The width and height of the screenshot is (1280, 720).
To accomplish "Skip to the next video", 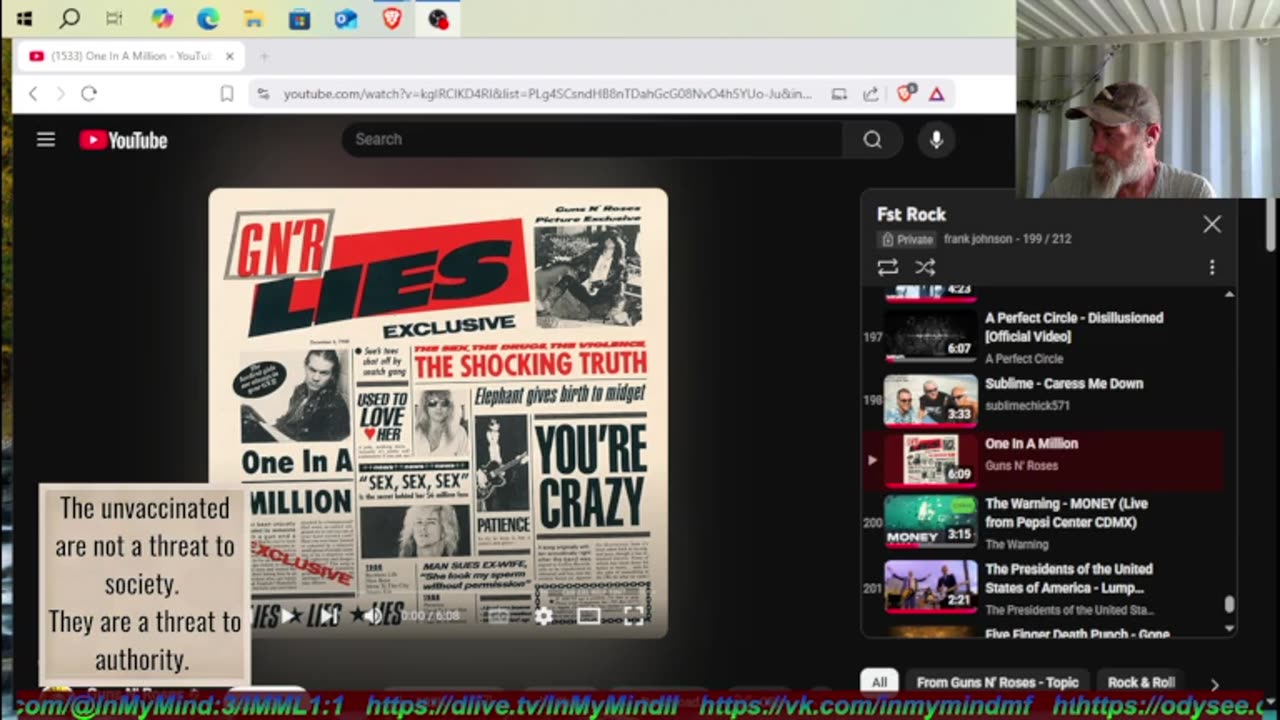I will [328, 615].
